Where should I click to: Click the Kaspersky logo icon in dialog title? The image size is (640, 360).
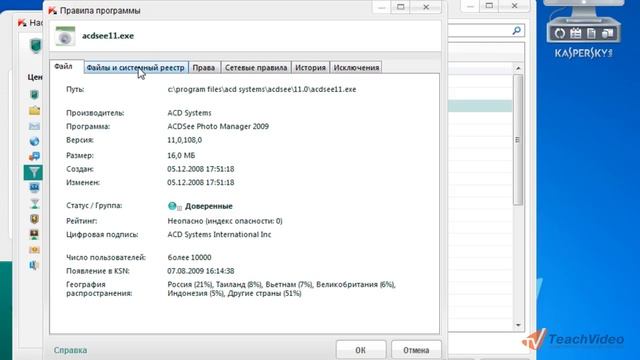[x=53, y=11]
